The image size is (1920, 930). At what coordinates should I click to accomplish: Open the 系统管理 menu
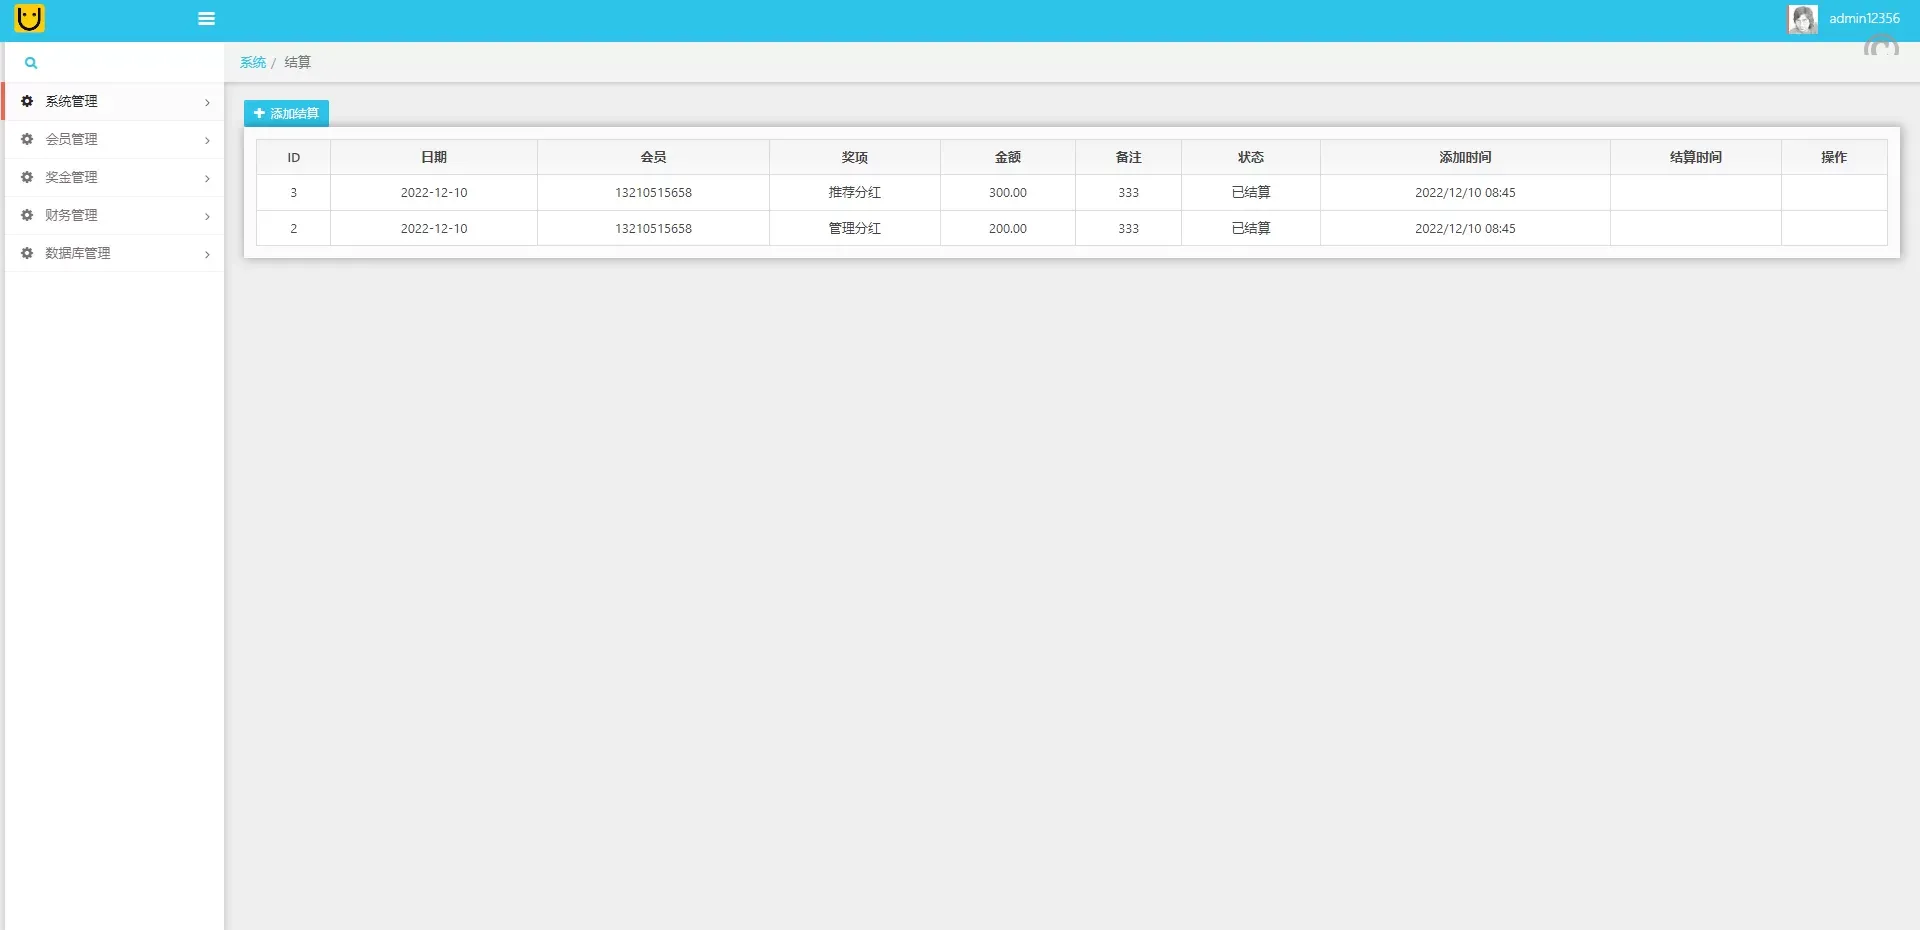[x=114, y=102]
